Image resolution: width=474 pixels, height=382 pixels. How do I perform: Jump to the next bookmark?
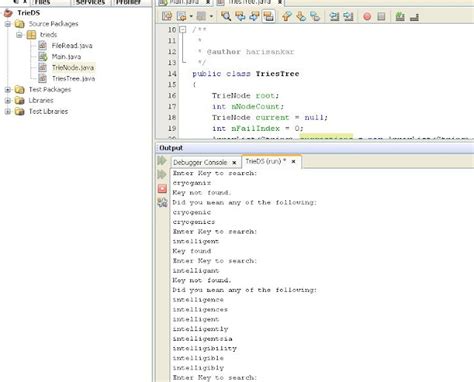pos(301,16)
